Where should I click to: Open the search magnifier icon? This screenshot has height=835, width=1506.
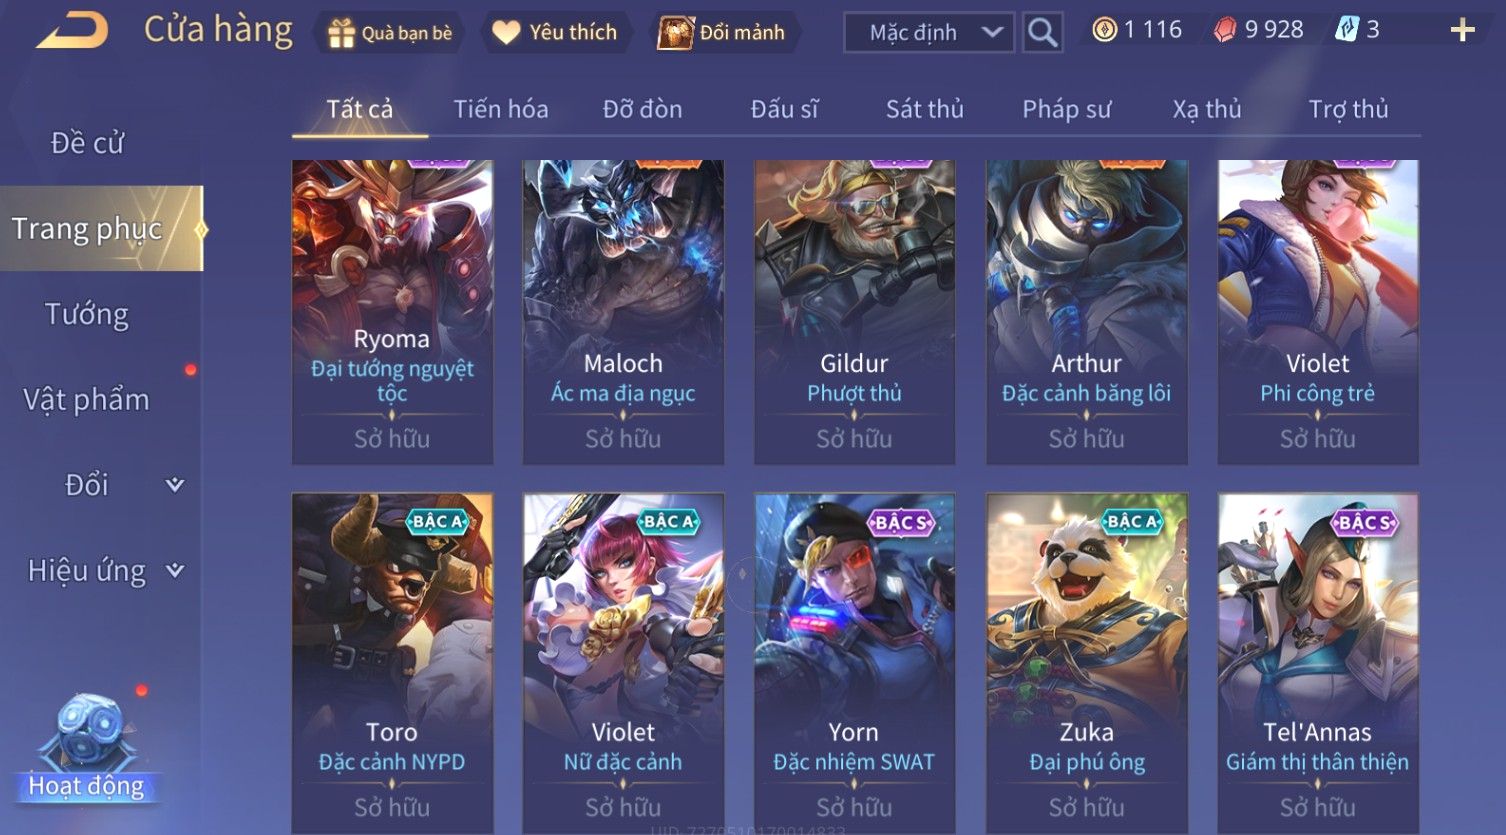1042,33
